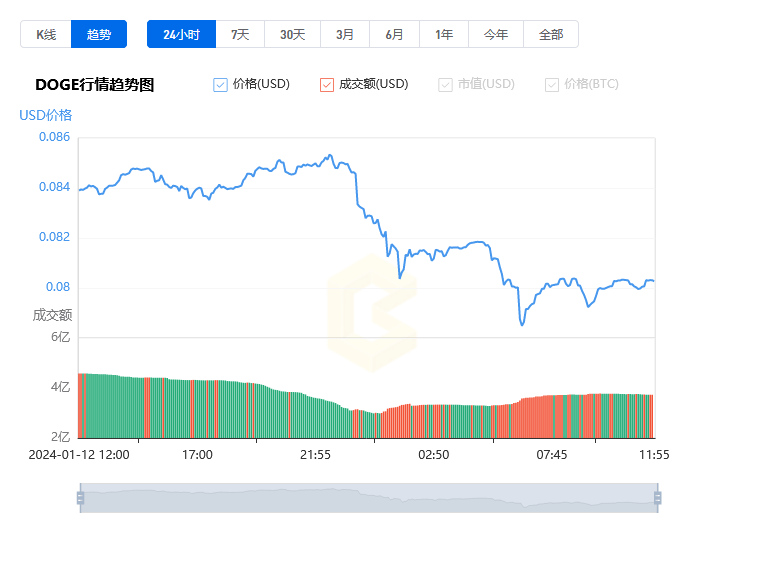Select the 趋势 trend tab
The height and width of the screenshot is (563, 780).
[x=99, y=34]
